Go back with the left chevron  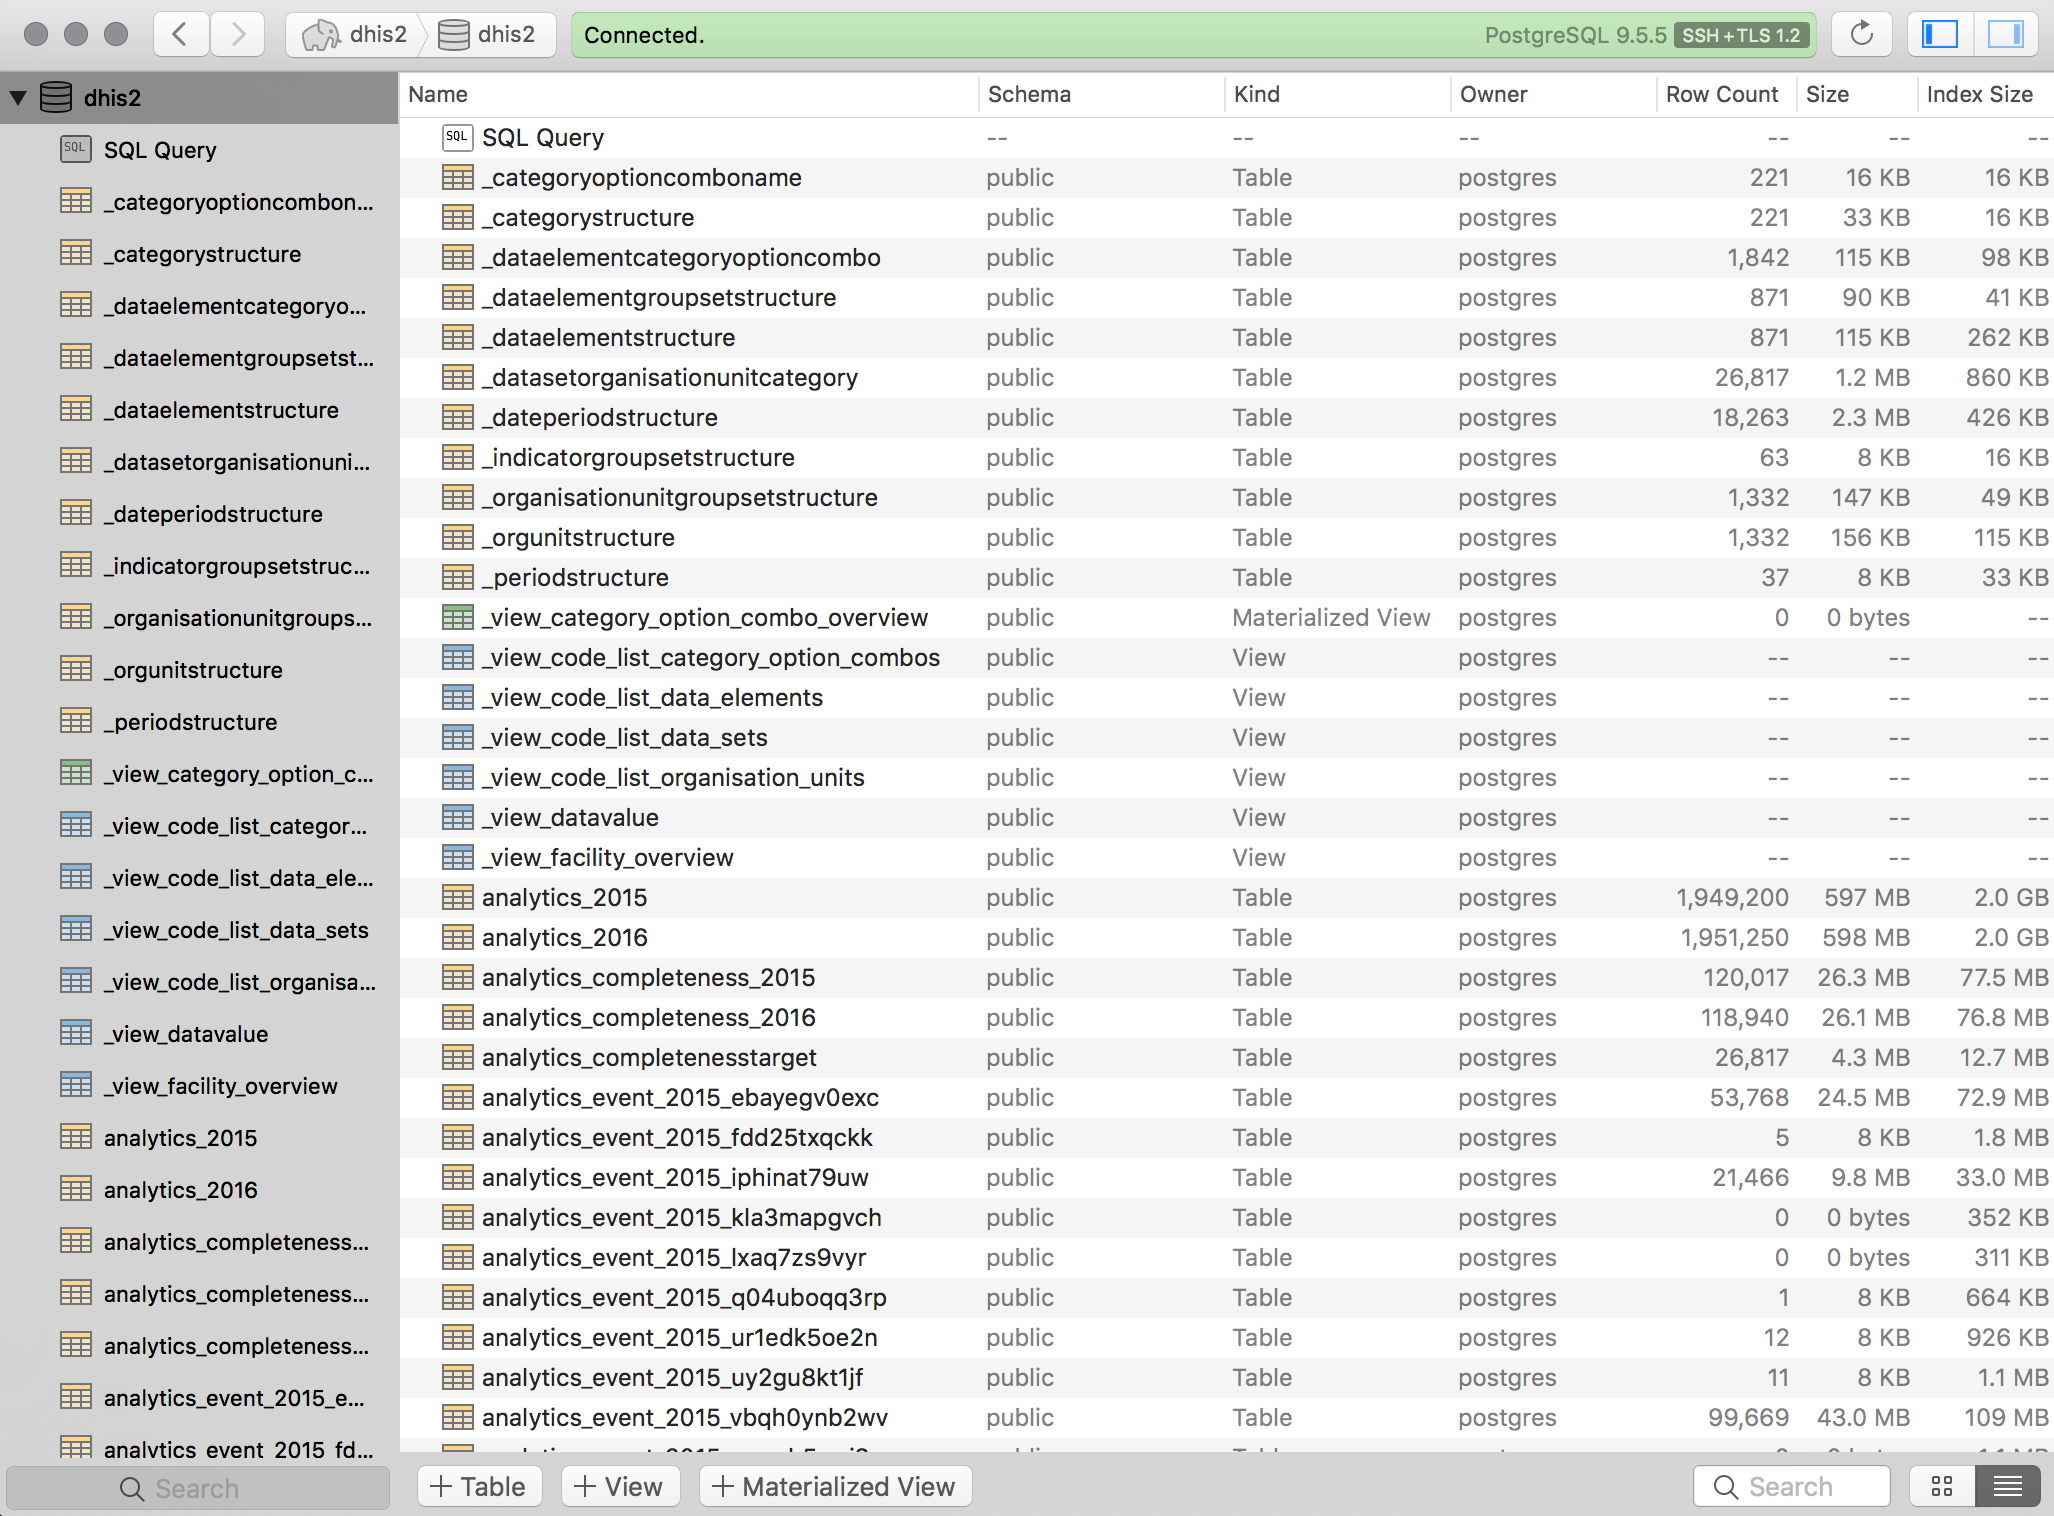(181, 35)
